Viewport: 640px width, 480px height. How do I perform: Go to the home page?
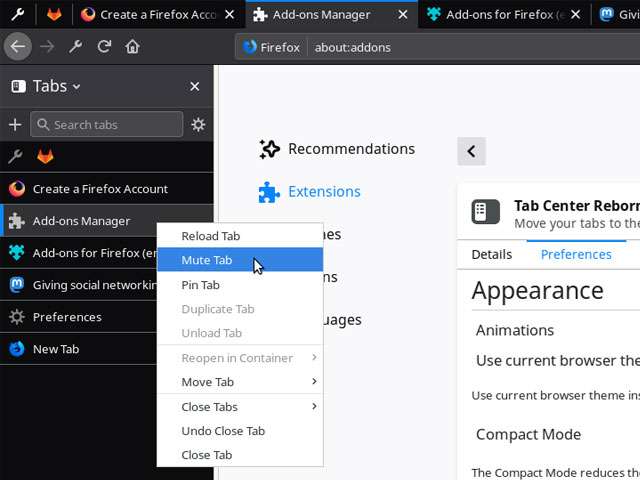click(133, 47)
